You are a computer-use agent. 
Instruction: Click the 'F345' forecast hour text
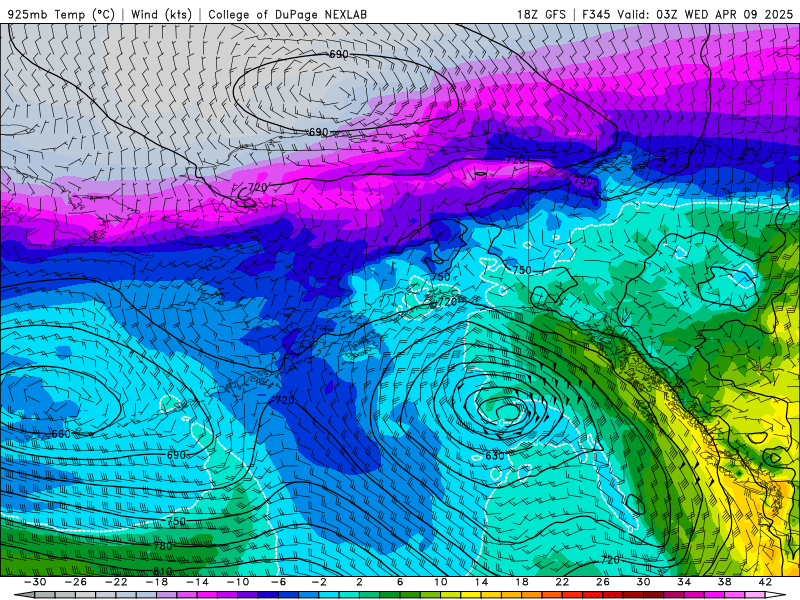(596, 14)
